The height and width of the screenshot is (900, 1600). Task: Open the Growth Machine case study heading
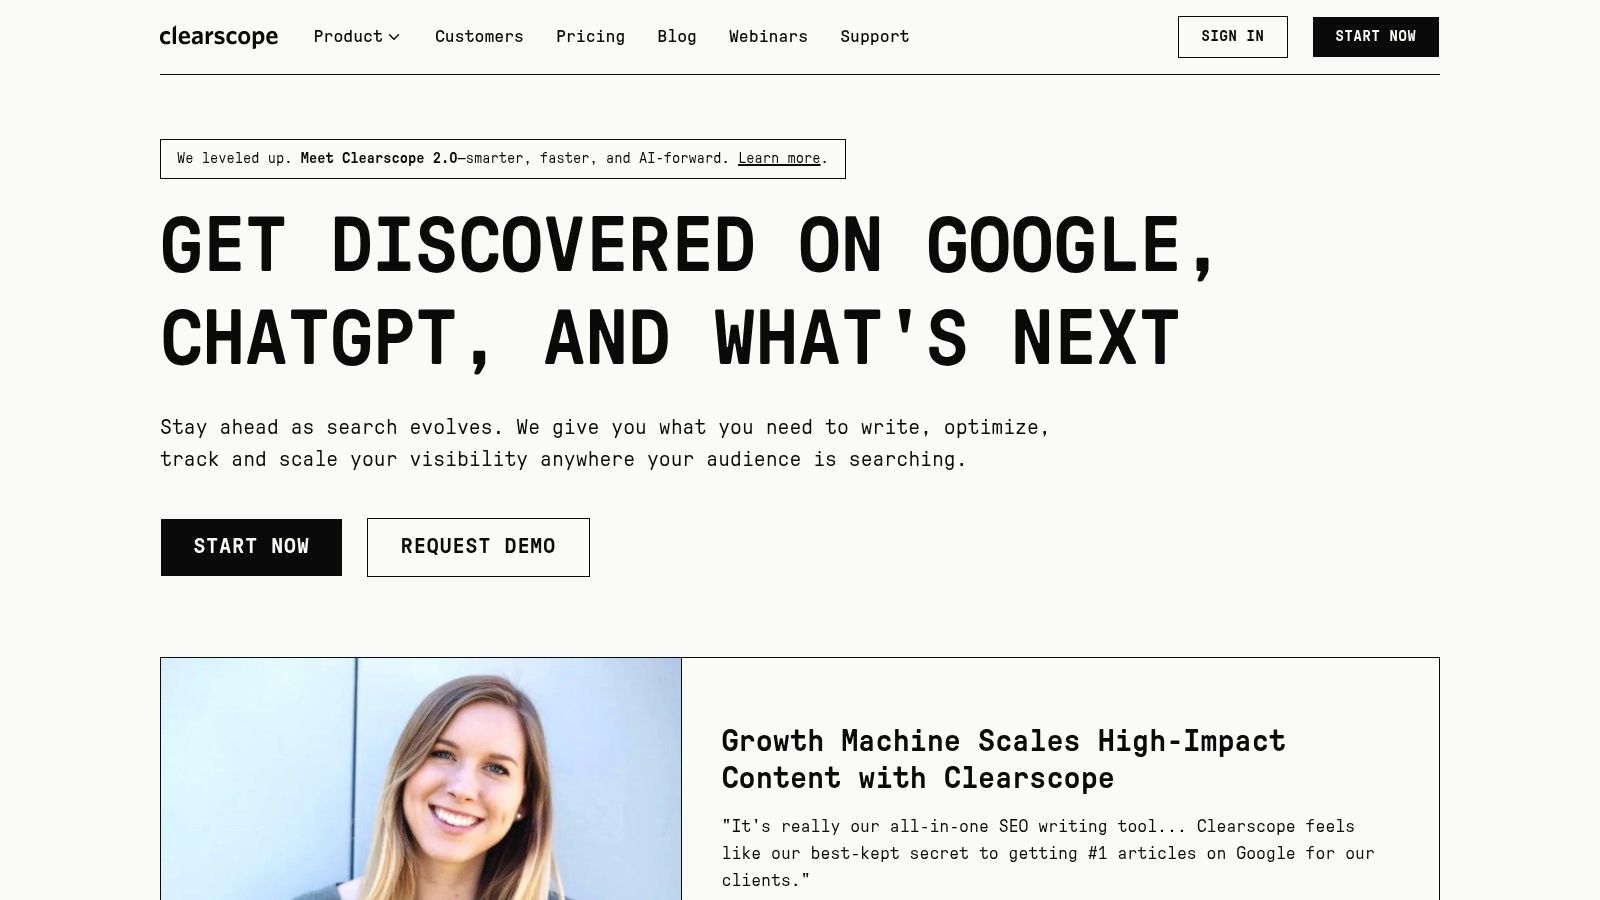[x=1003, y=760]
